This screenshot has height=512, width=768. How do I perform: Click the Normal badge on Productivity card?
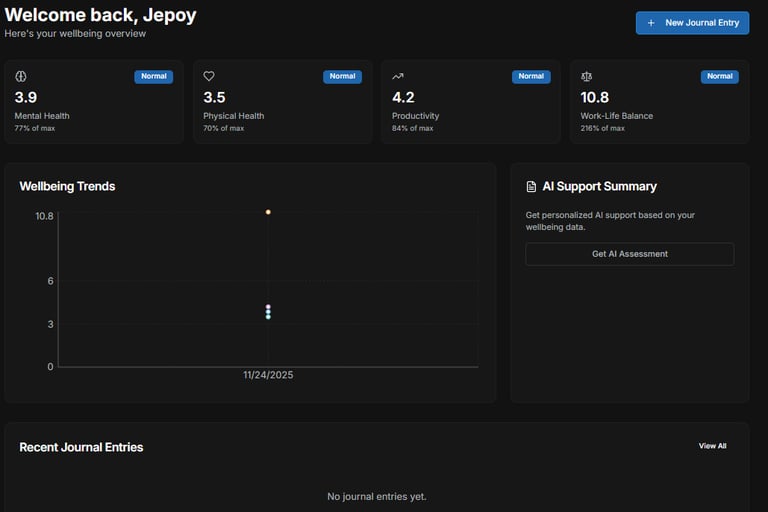coord(531,76)
